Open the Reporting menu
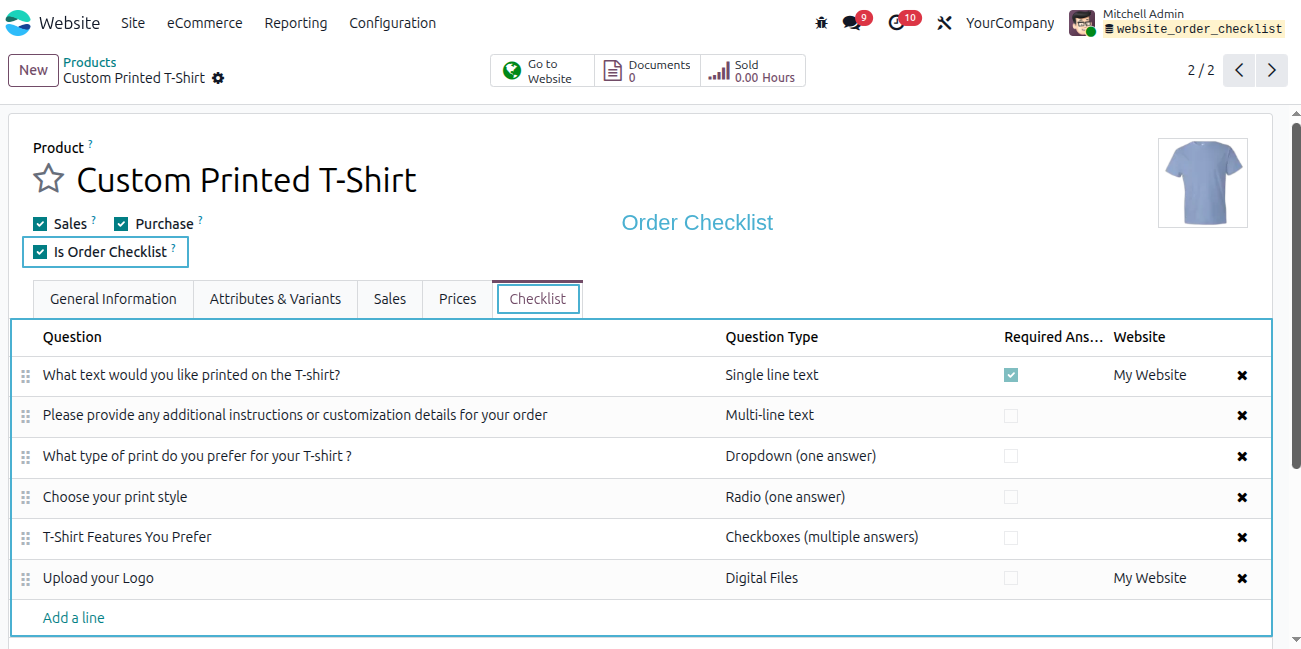 click(296, 23)
